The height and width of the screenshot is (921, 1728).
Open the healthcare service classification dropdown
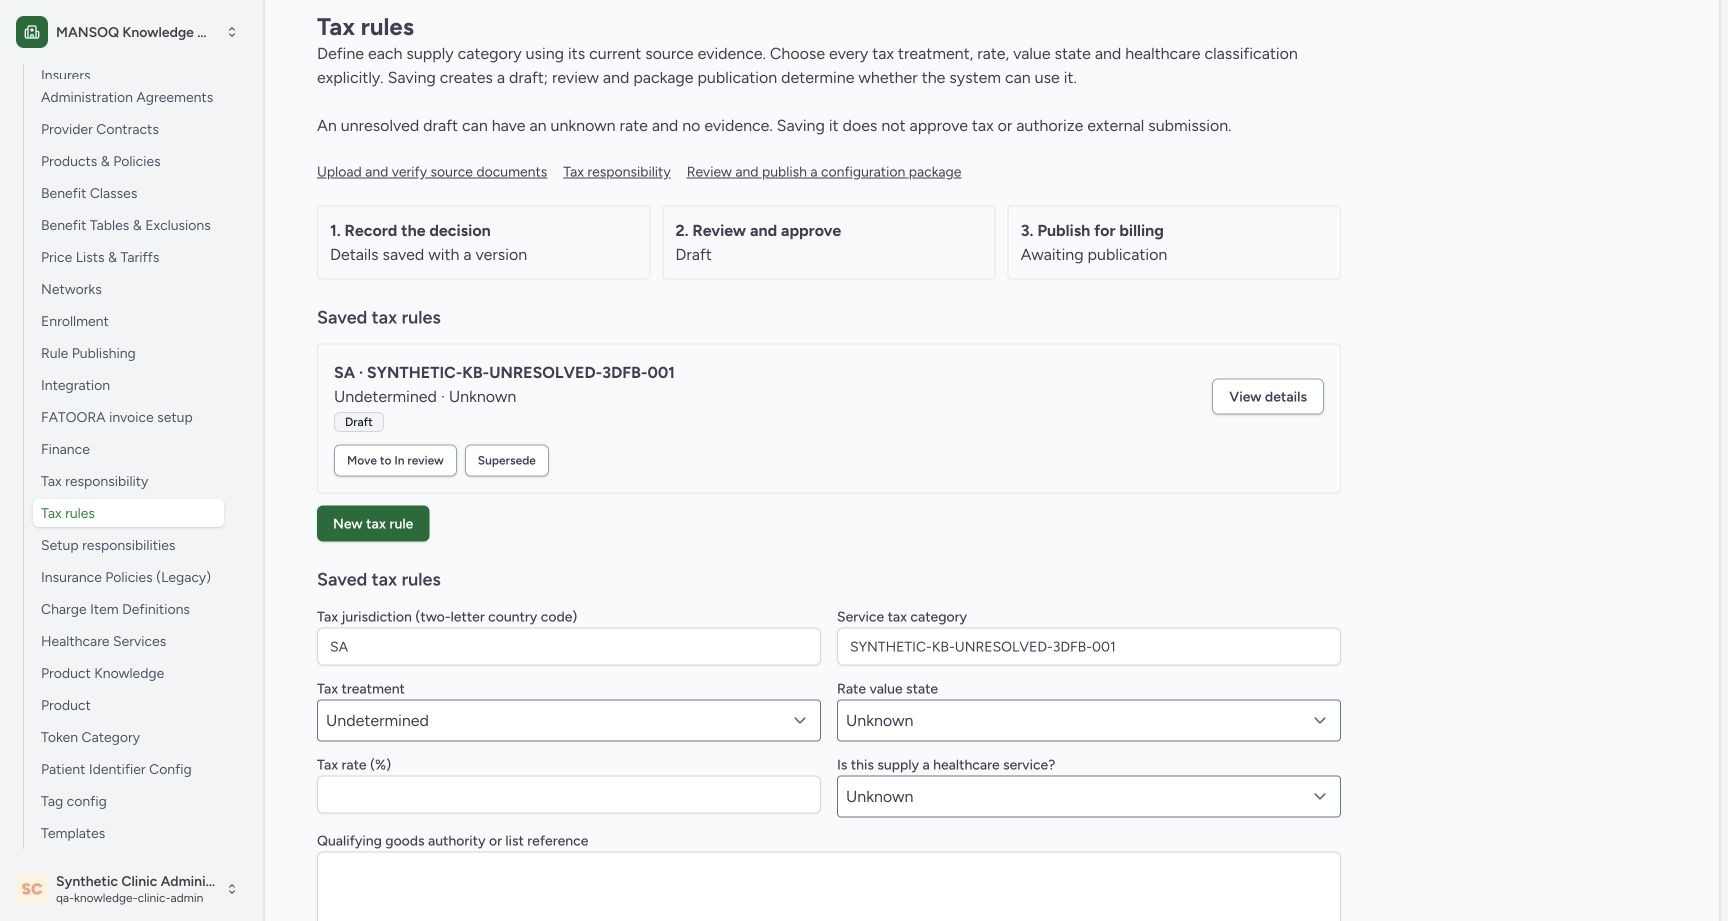tap(1088, 796)
